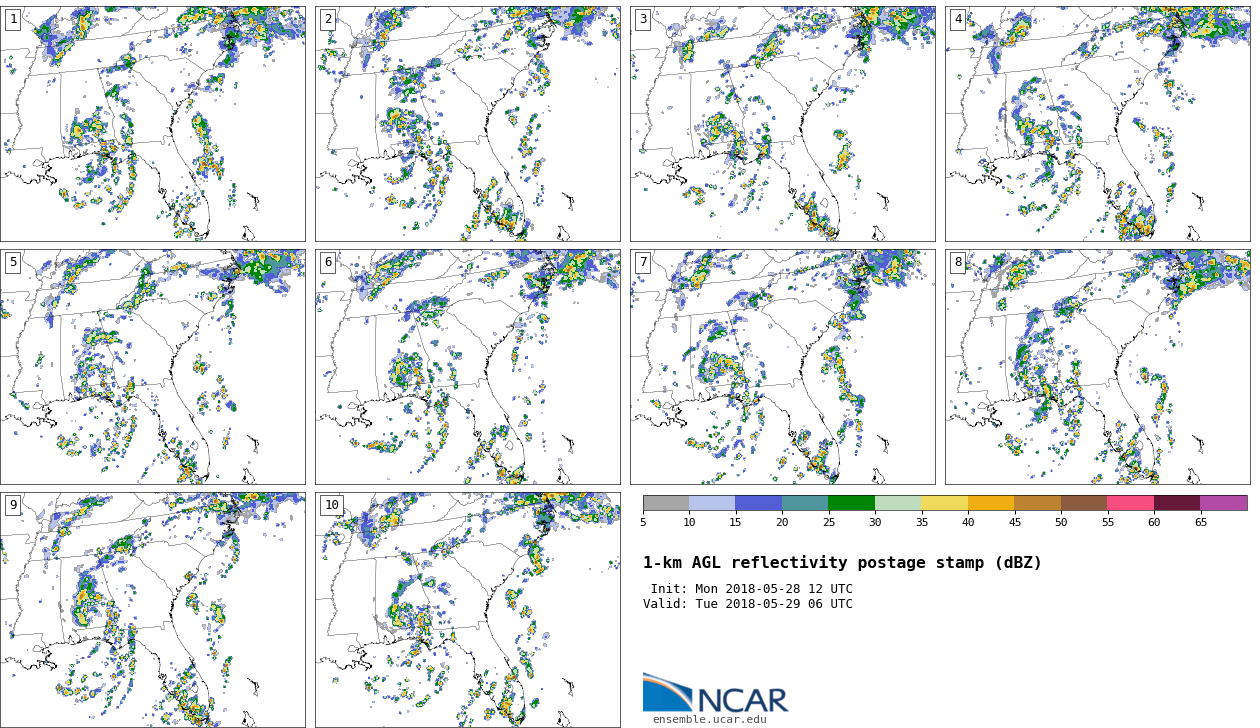Image resolution: width=1260 pixels, height=728 pixels.
Task: Open the member 8 map panel
Action: click(x=1097, y=367)
